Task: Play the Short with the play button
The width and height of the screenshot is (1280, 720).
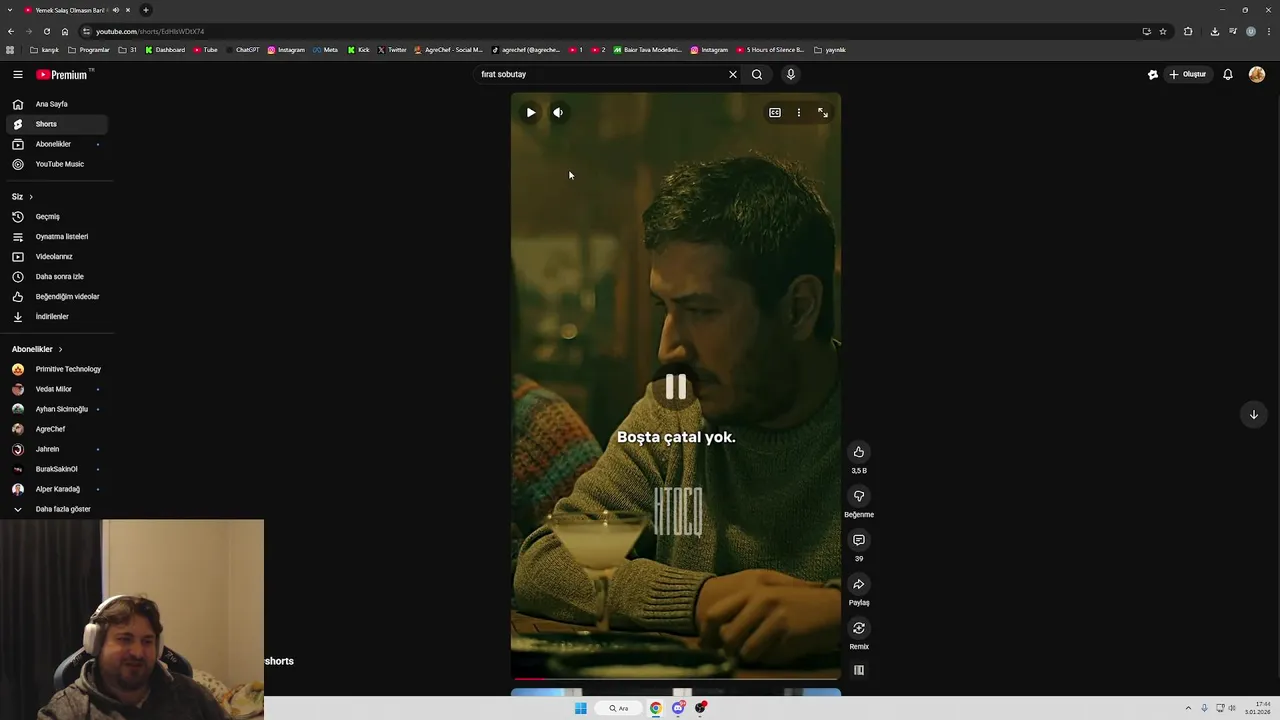Action: click(x=531, y=112)
